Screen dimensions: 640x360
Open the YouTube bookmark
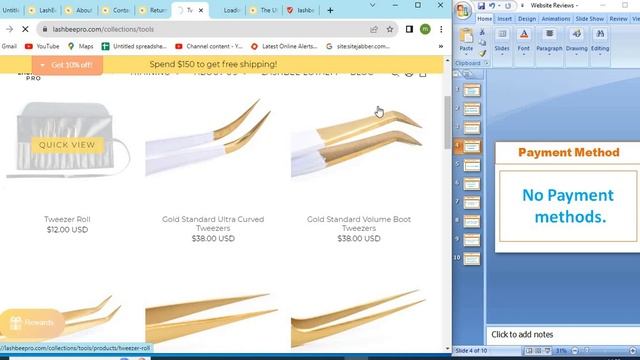click(42, 47)
